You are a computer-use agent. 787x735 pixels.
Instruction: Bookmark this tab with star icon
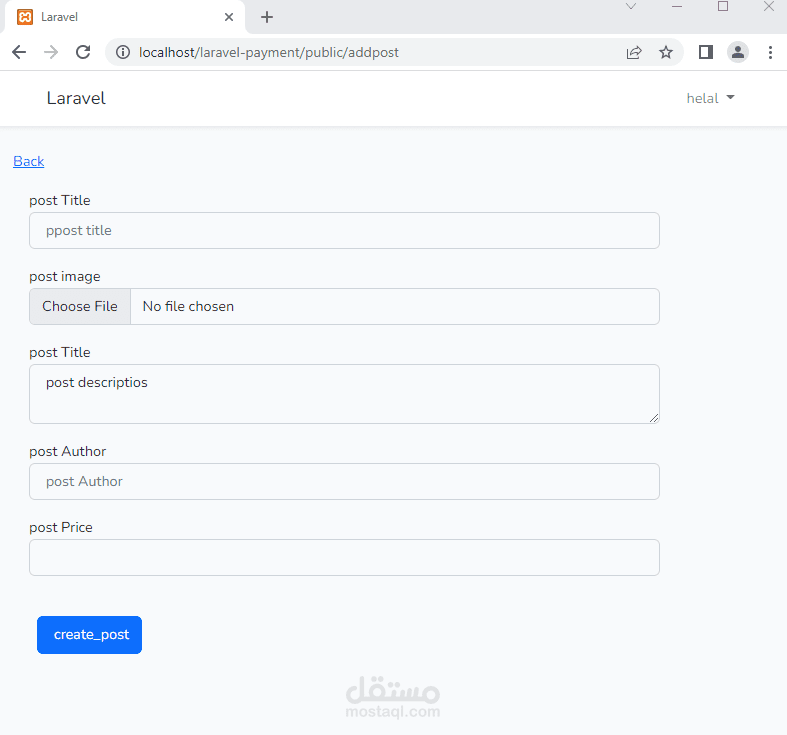[x=666, y=52]
